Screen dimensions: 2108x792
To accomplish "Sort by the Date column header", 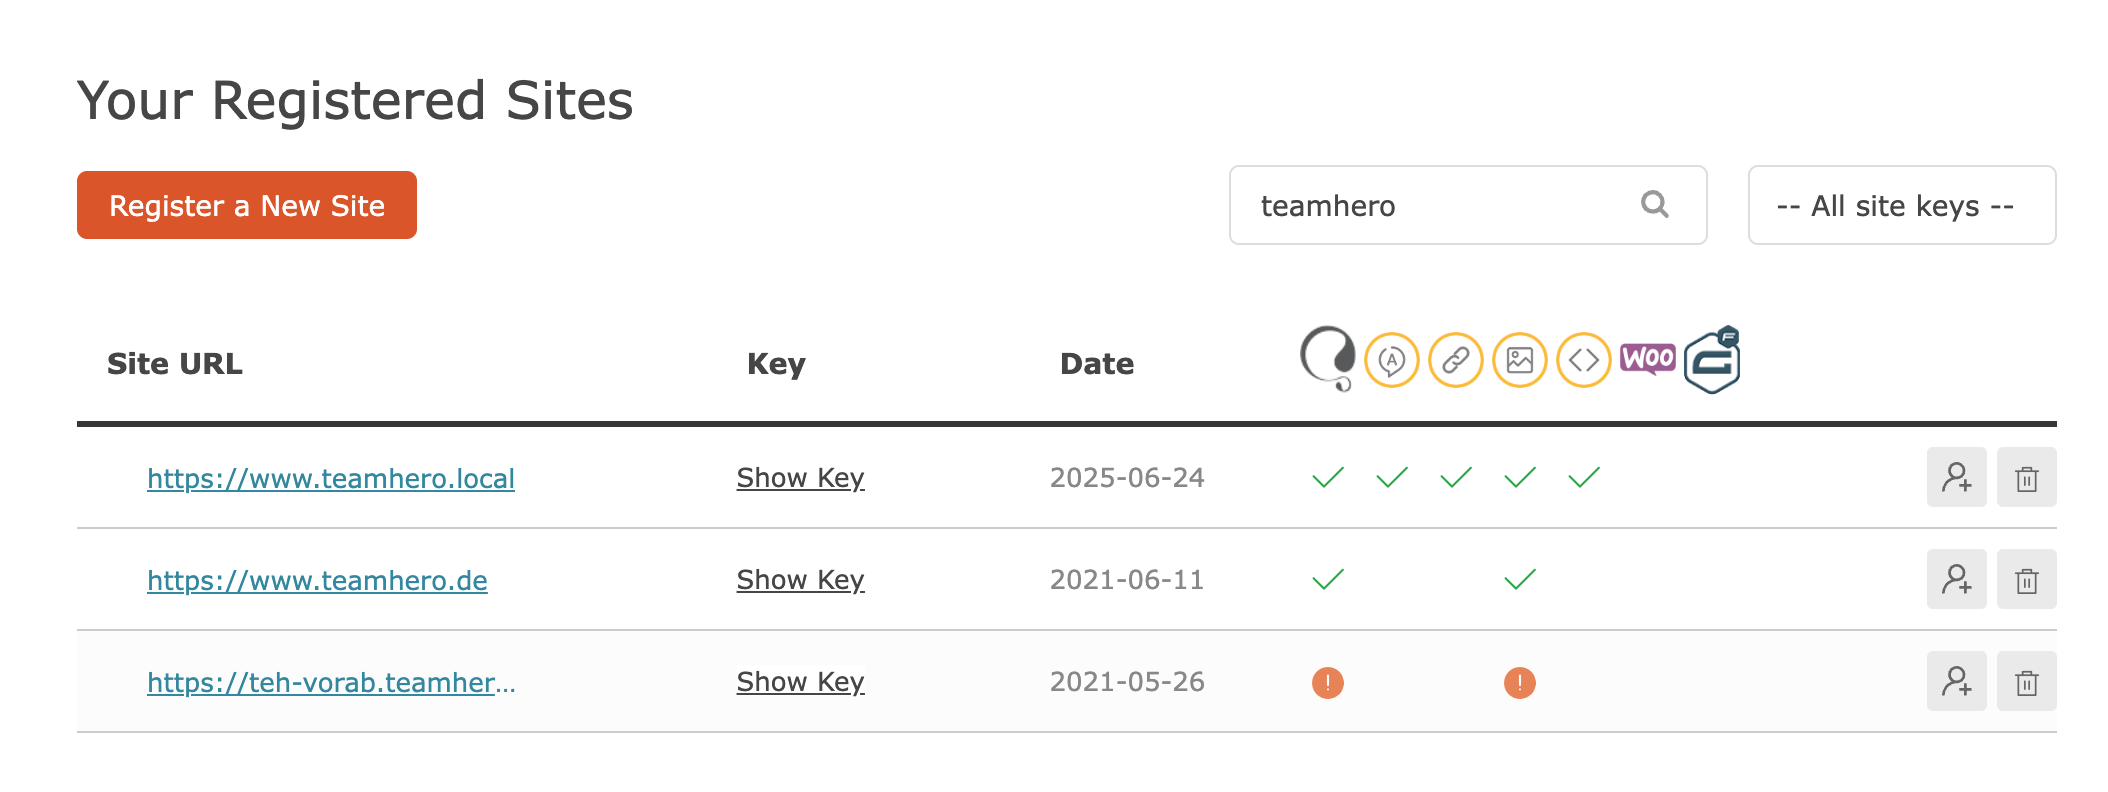I will tap(1097, 364).
